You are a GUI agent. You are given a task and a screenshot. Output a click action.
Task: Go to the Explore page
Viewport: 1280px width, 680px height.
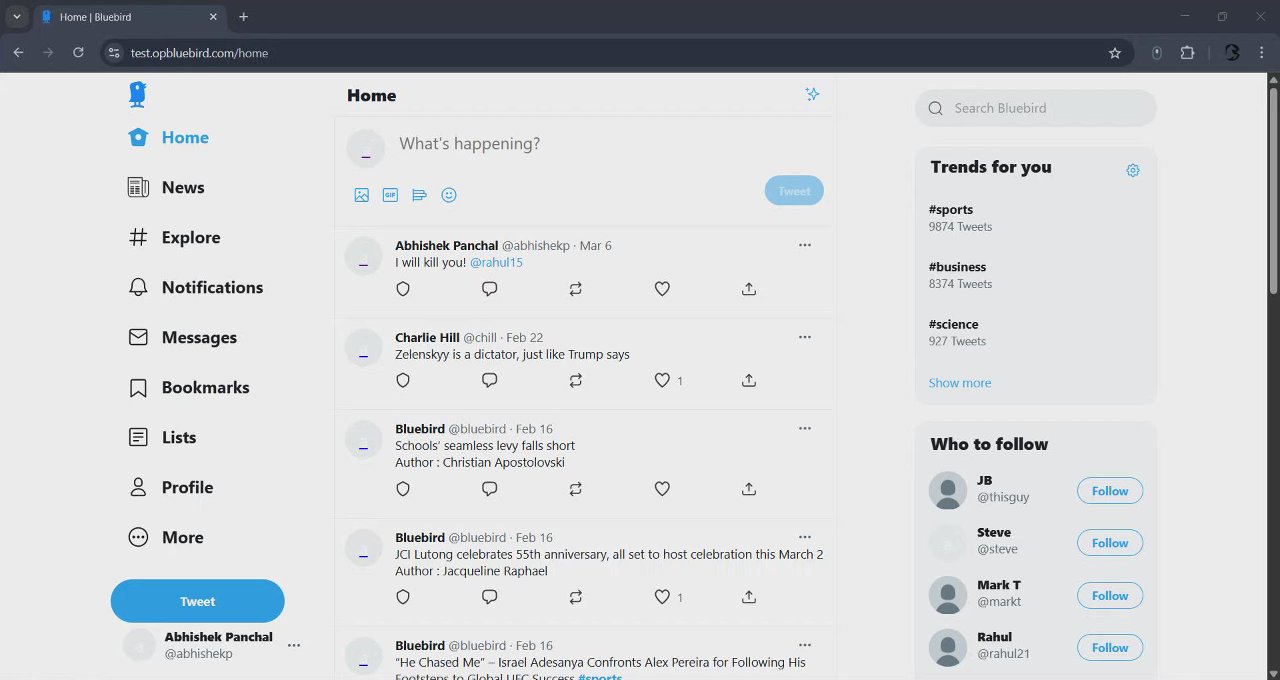[174, 238]
